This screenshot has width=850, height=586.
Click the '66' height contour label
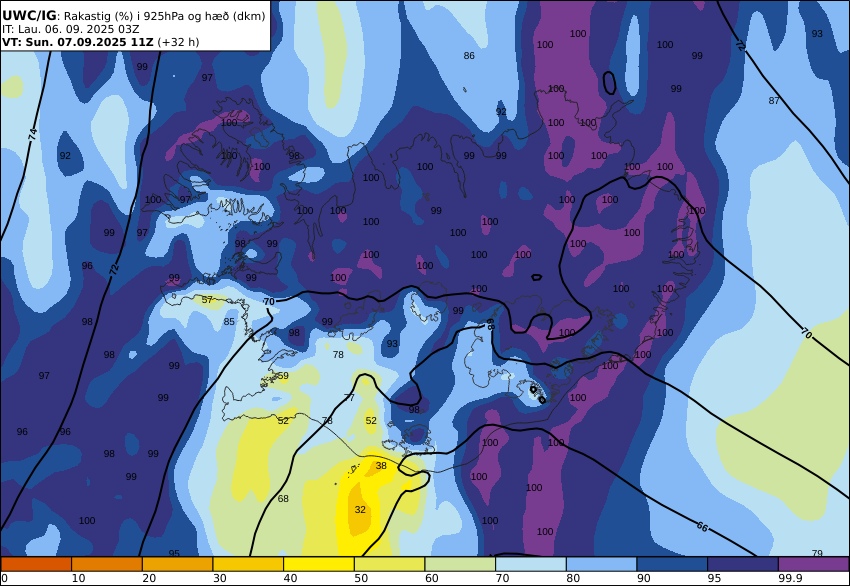click(x=702, y=526)
